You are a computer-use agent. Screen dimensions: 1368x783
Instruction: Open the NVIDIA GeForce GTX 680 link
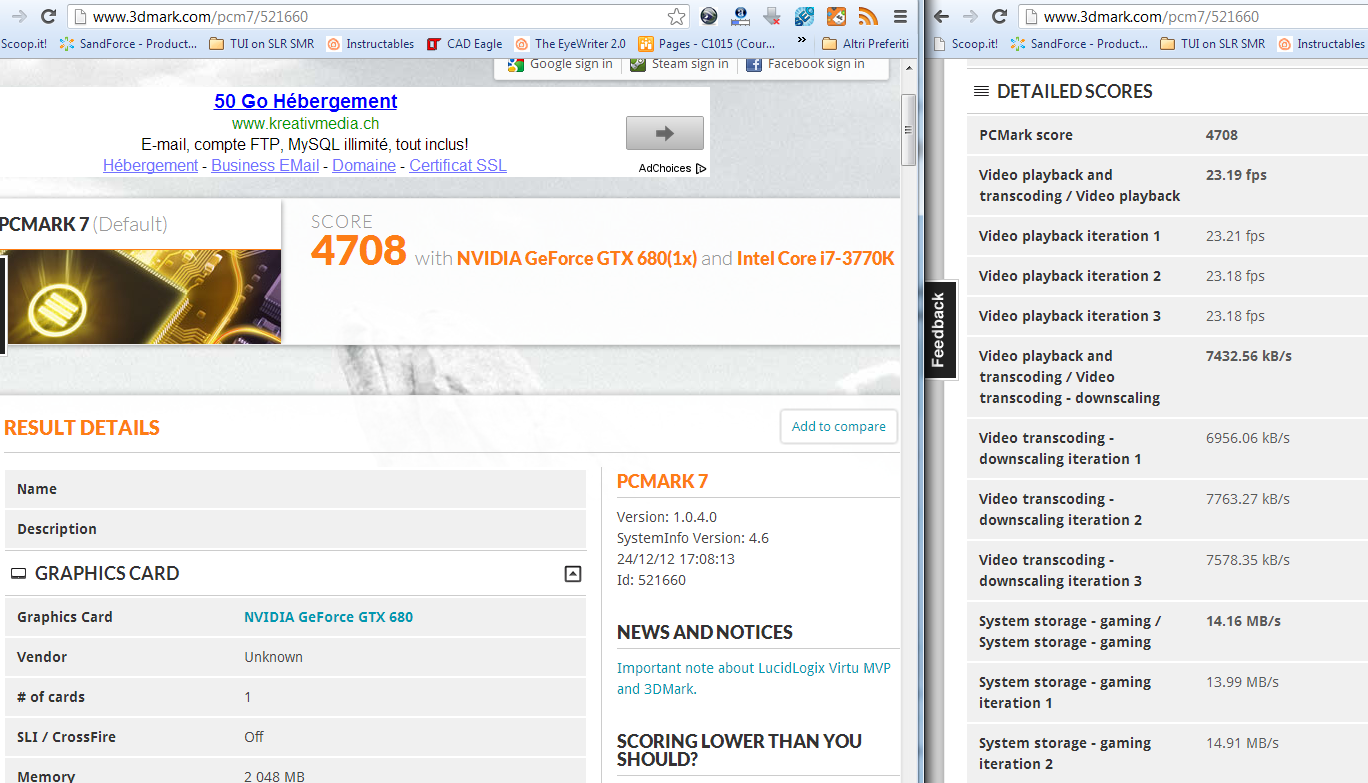pyautogui.click(x=328, y=617)
